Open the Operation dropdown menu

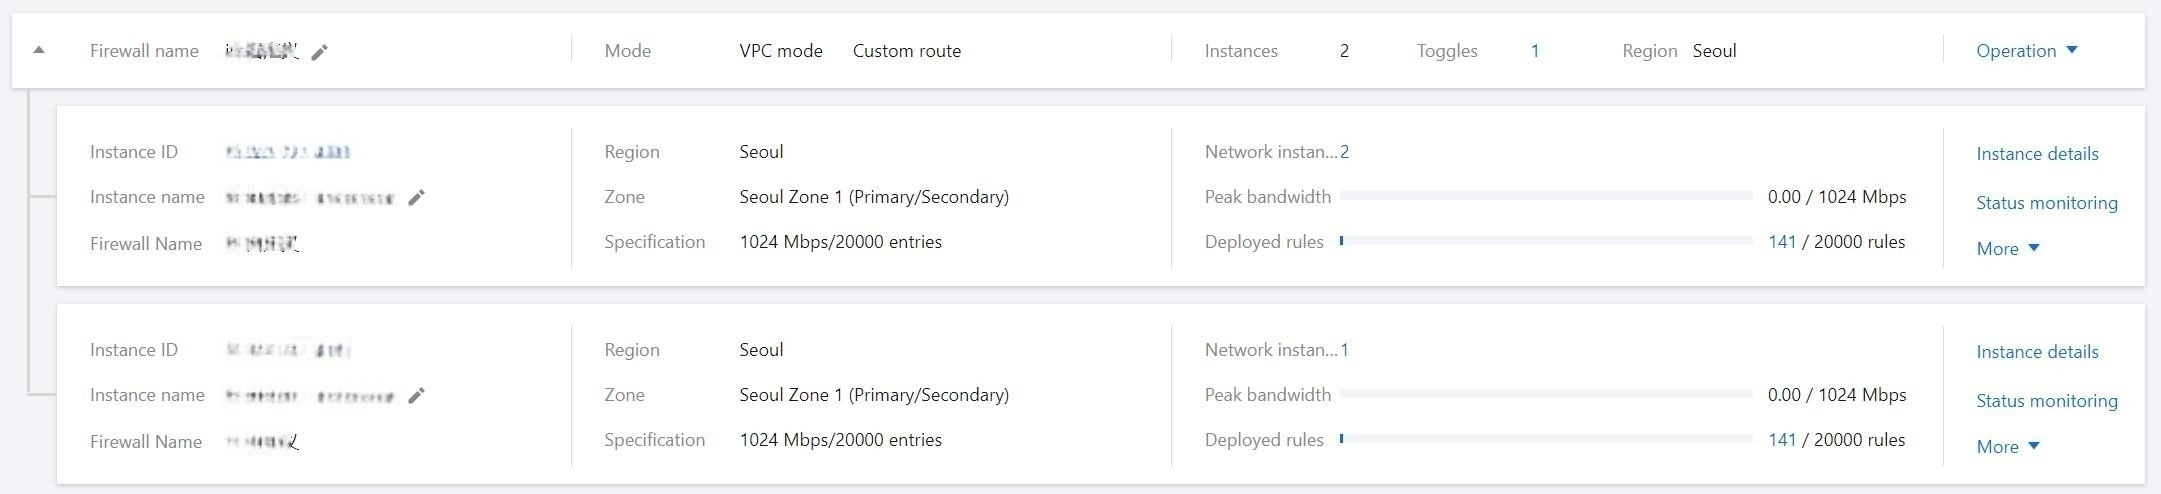coord(2026,51)
